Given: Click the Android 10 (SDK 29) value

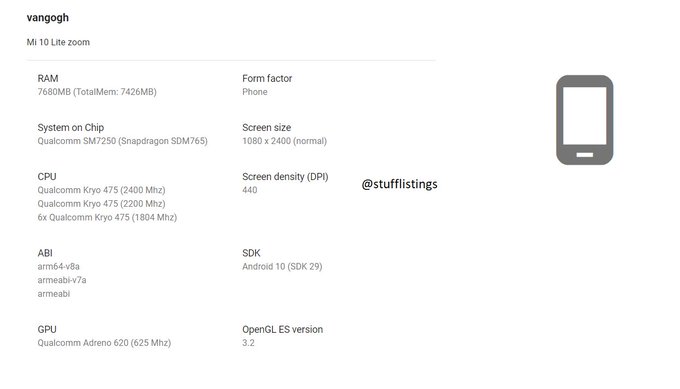Looking at the screenshot, I should tap(282, 266).
